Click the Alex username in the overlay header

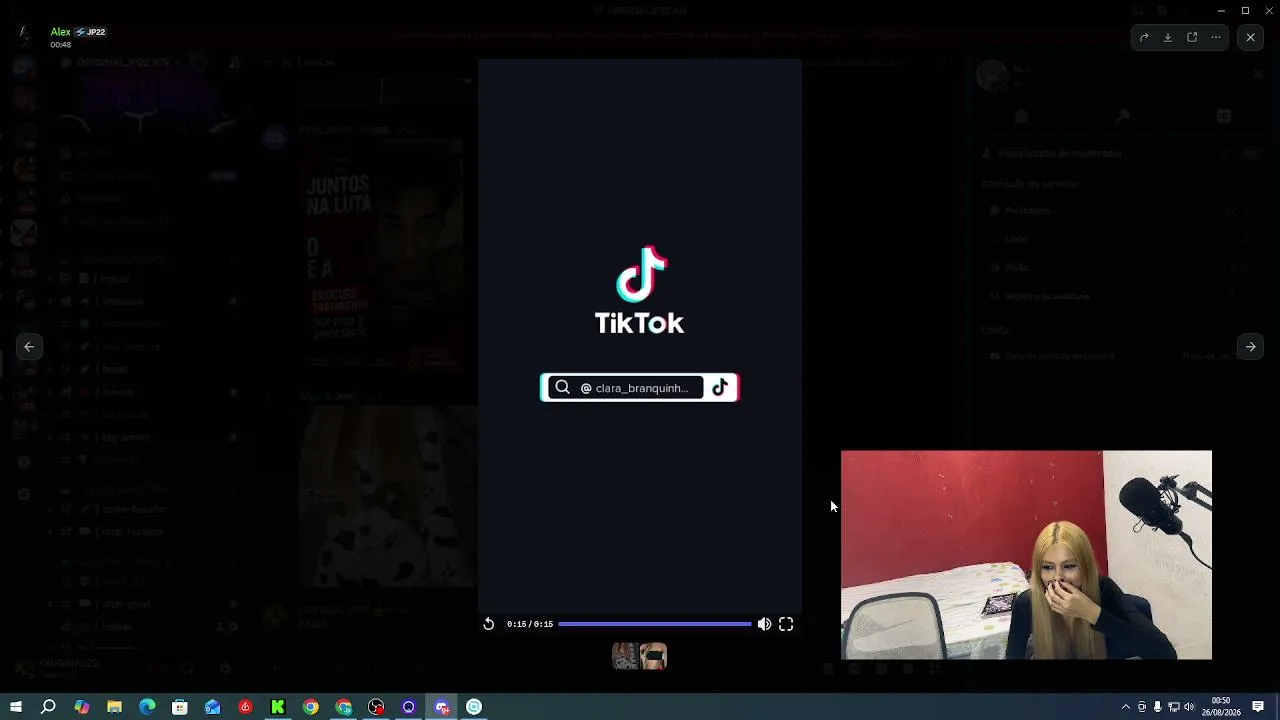60,32
